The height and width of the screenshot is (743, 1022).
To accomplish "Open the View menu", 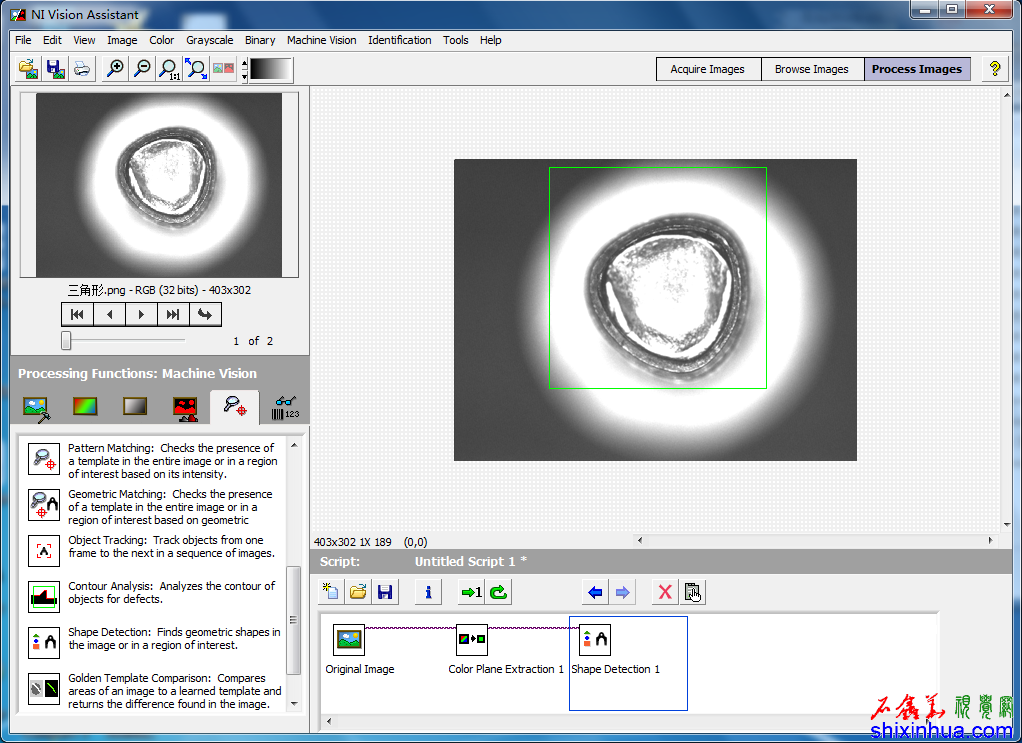I will [x=84, y=40].
